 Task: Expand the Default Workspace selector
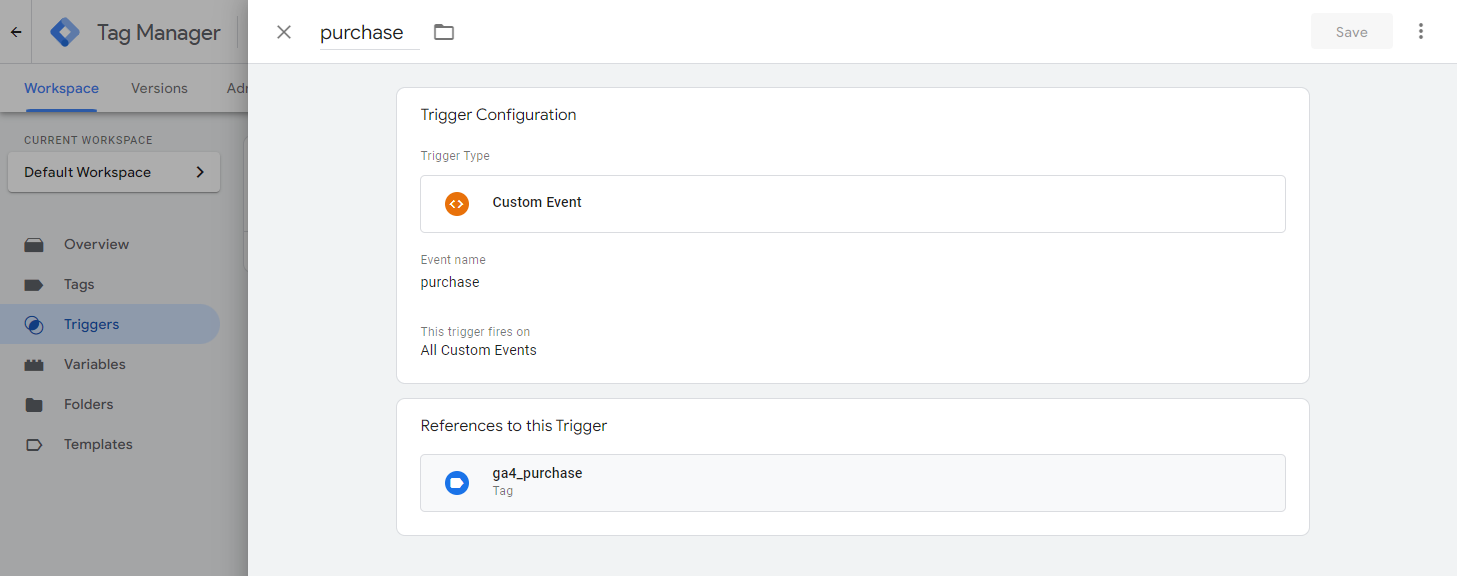(x=113, y=172)
